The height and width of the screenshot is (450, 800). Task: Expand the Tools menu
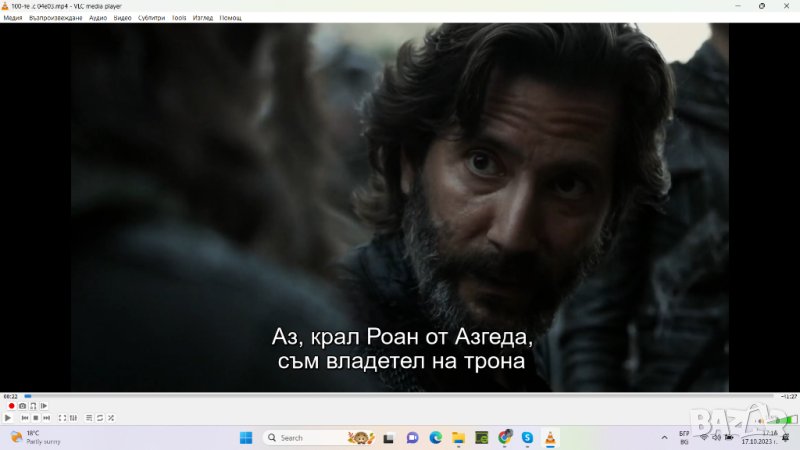pos(178,18)
